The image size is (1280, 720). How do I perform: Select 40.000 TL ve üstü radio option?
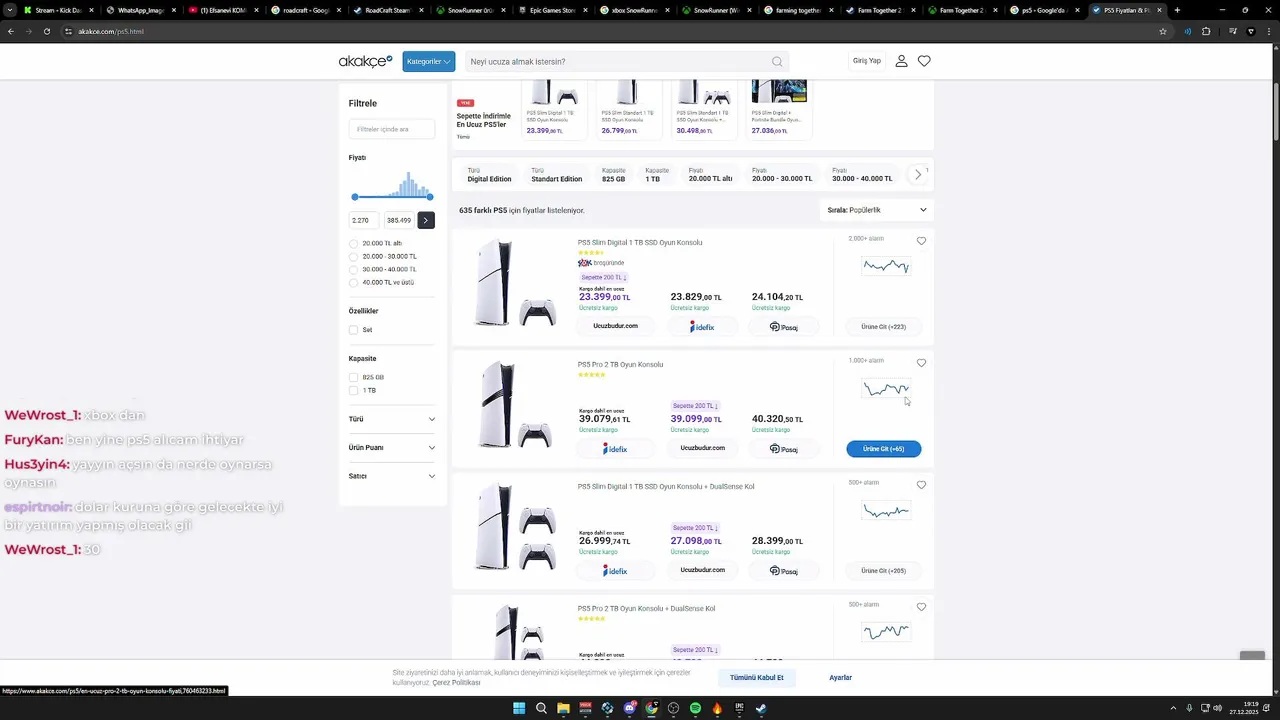353,282
